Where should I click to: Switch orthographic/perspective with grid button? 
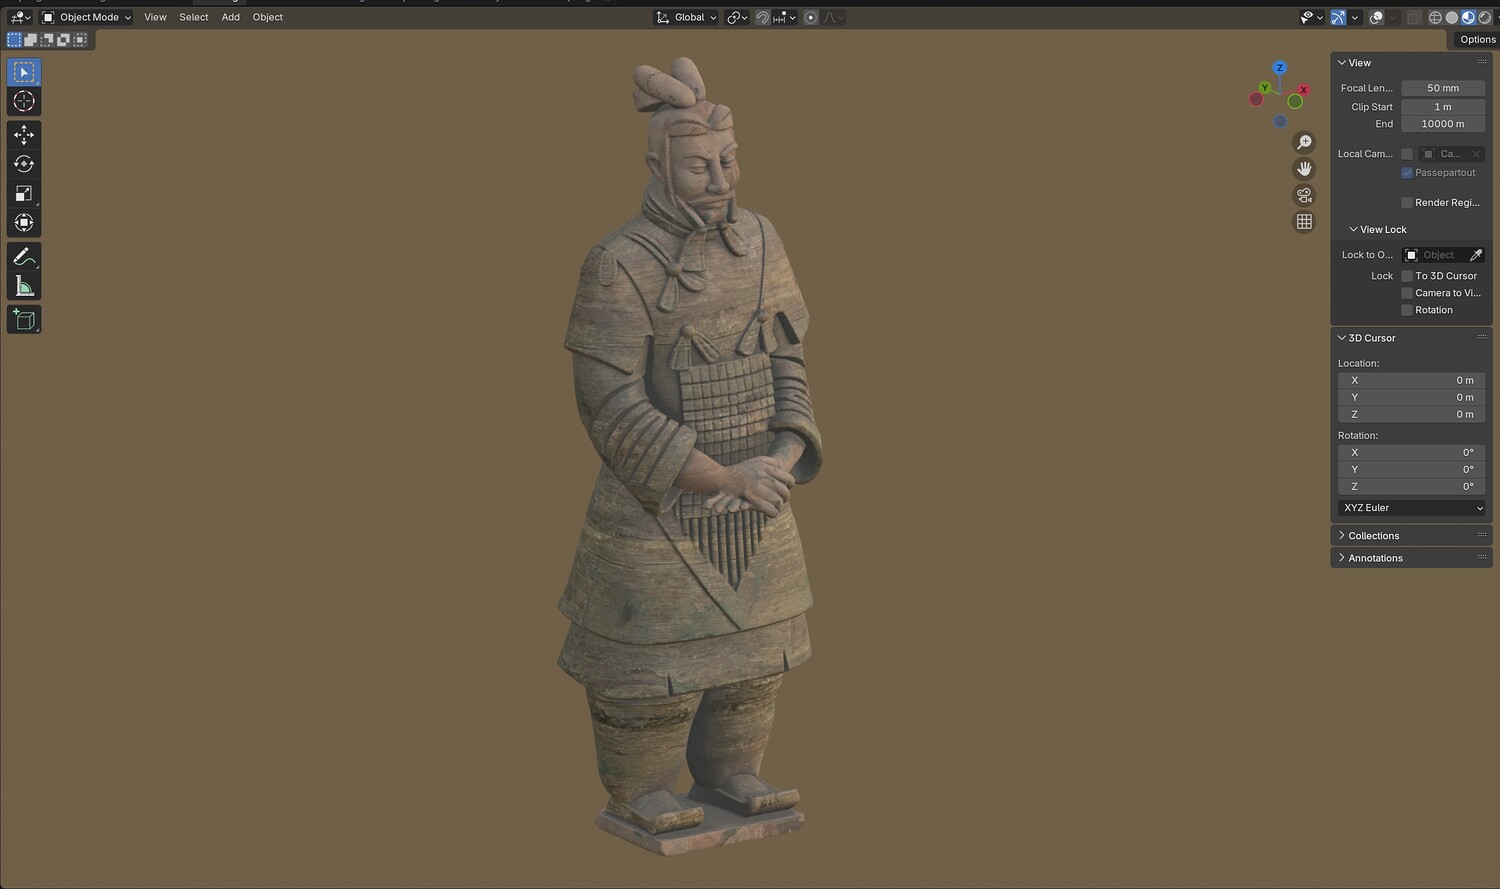pos(1304,222)
